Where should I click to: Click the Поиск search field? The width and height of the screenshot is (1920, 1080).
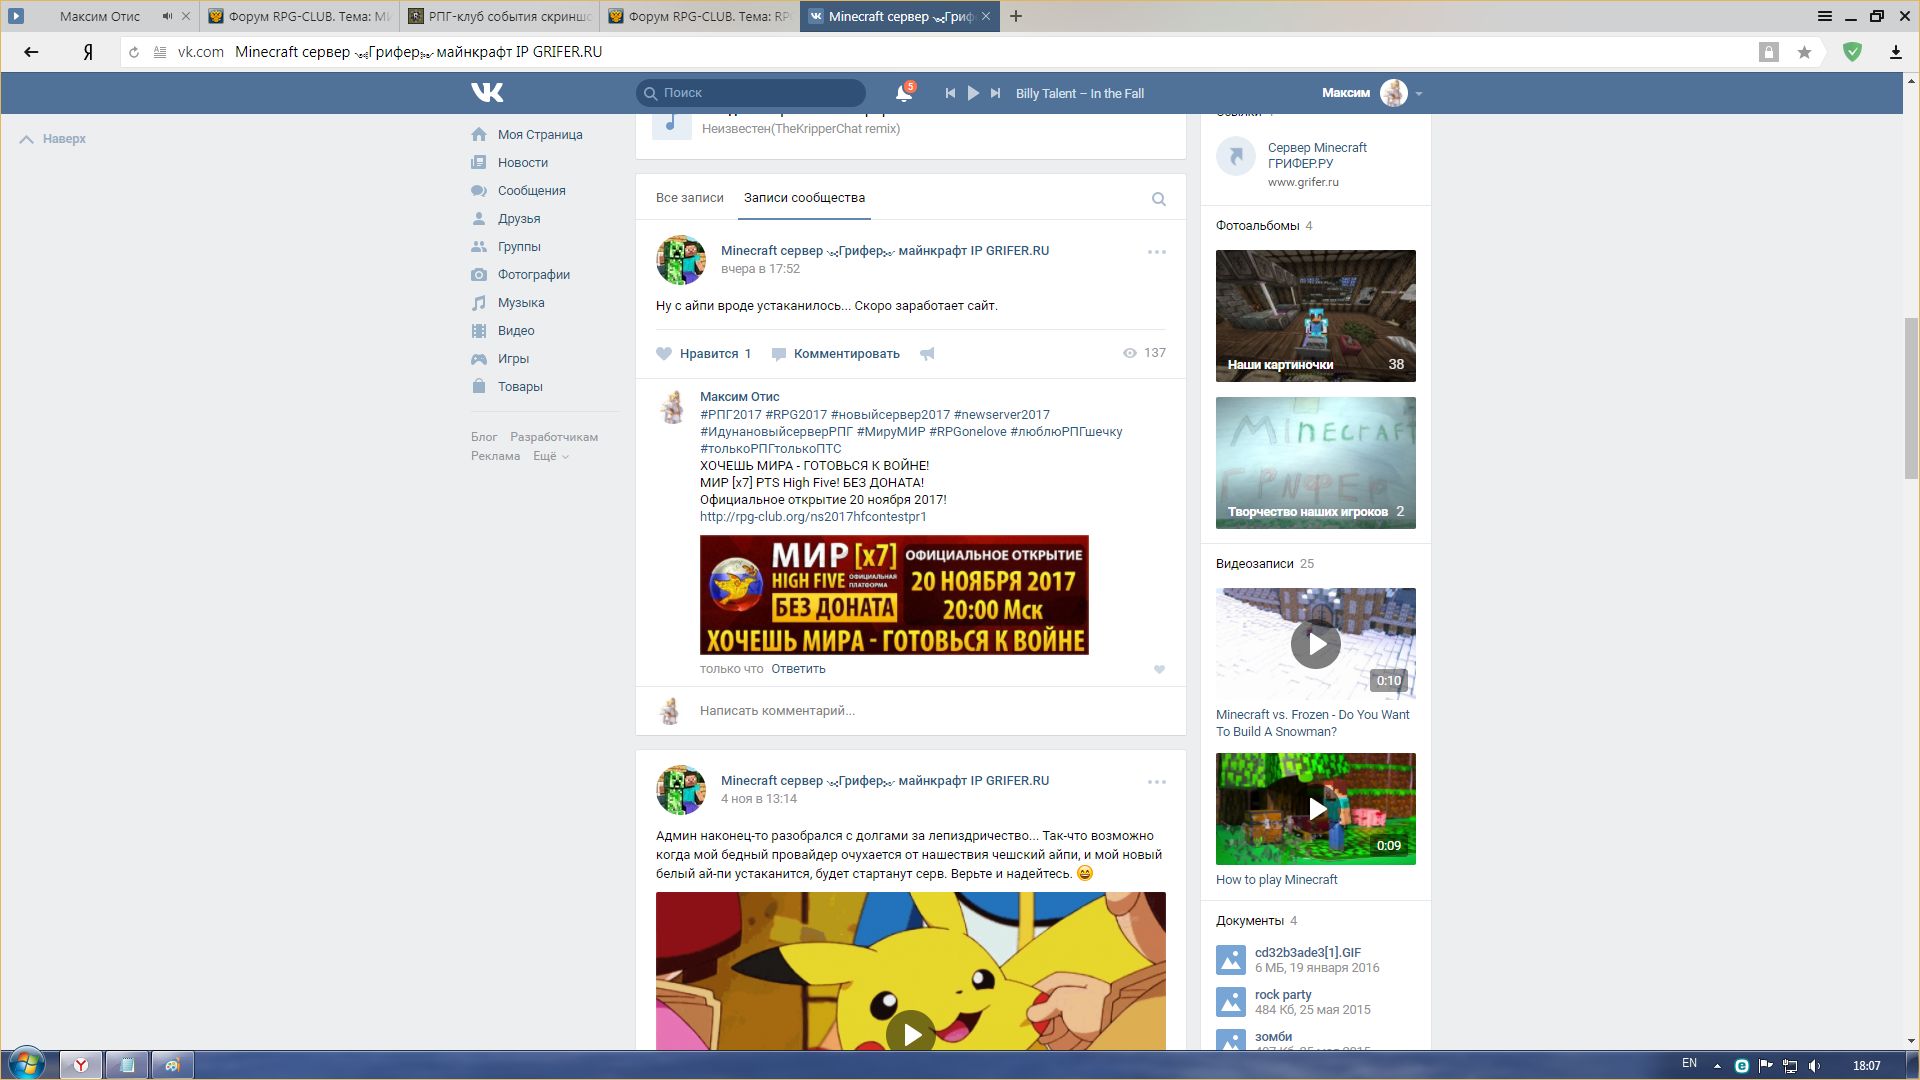click(x=751, y=92)
